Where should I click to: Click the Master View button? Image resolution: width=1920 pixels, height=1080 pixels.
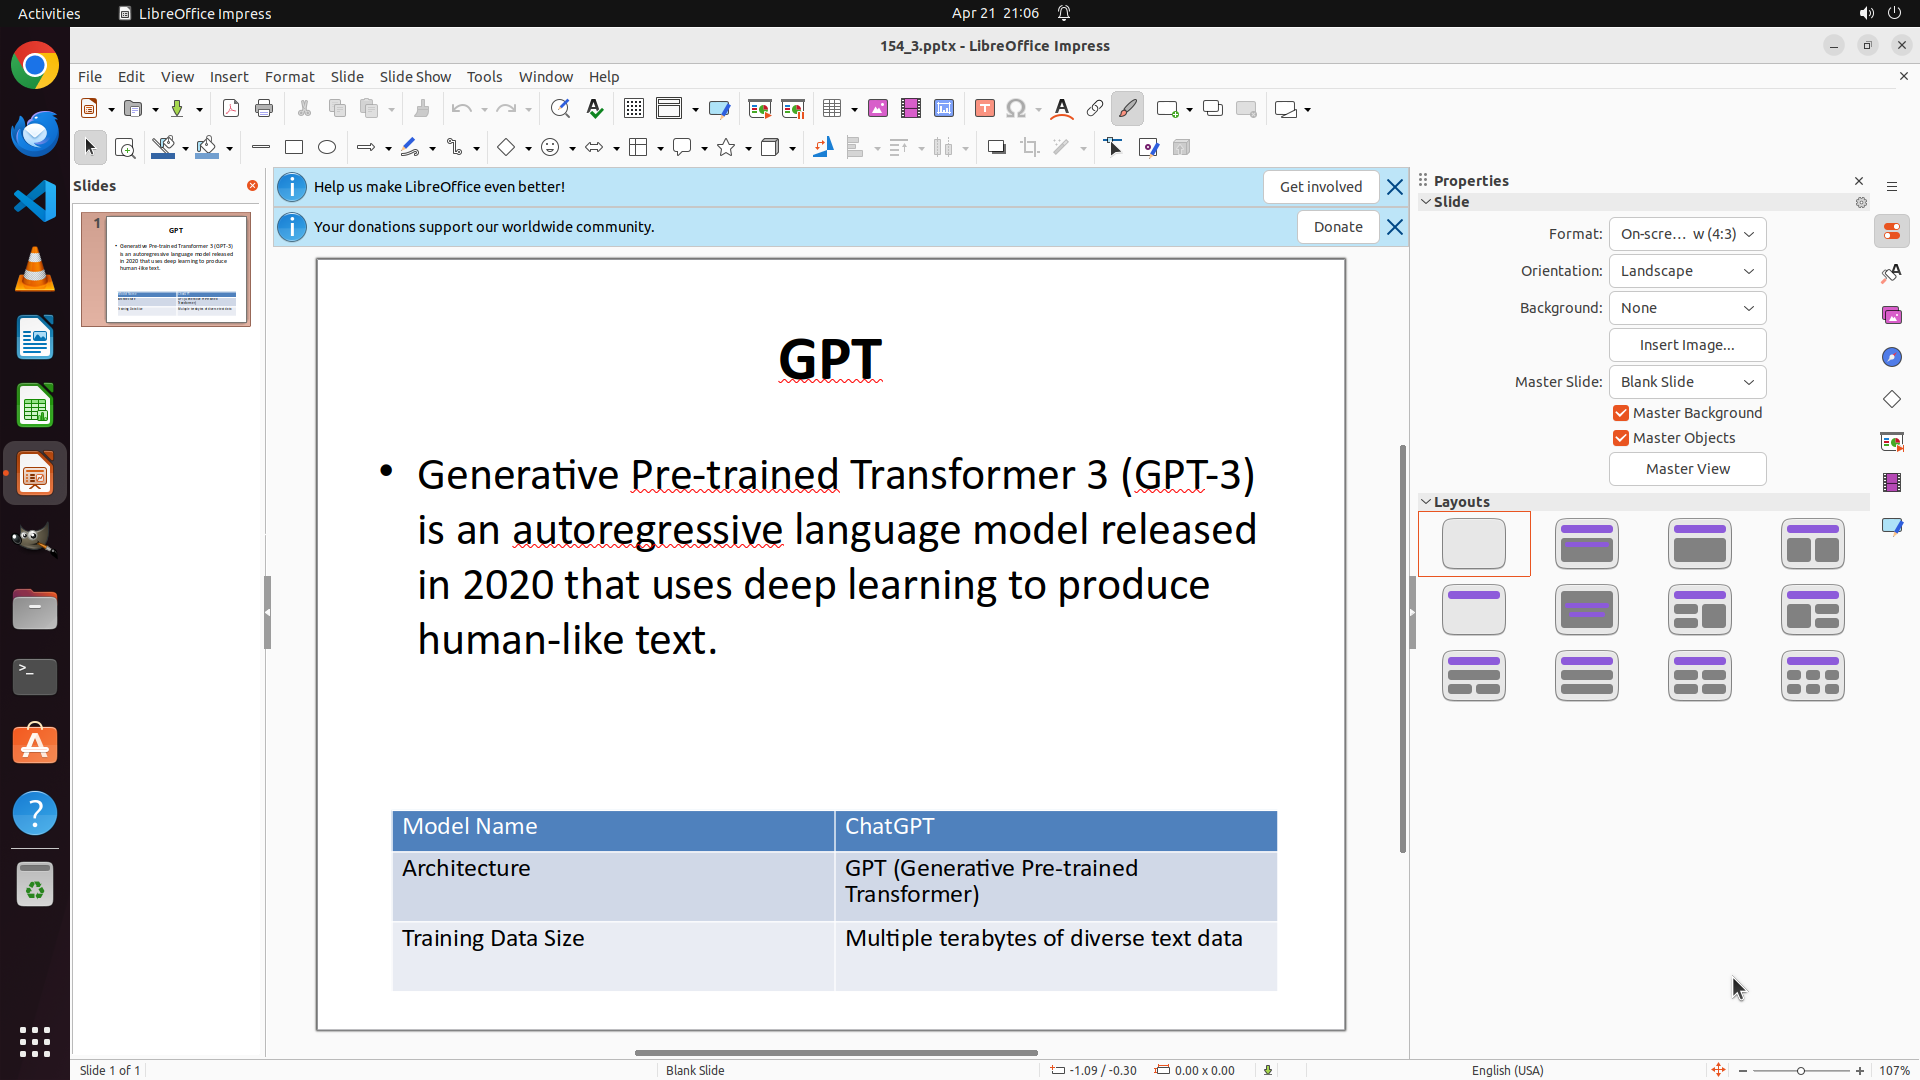(x=1687, y=469)
